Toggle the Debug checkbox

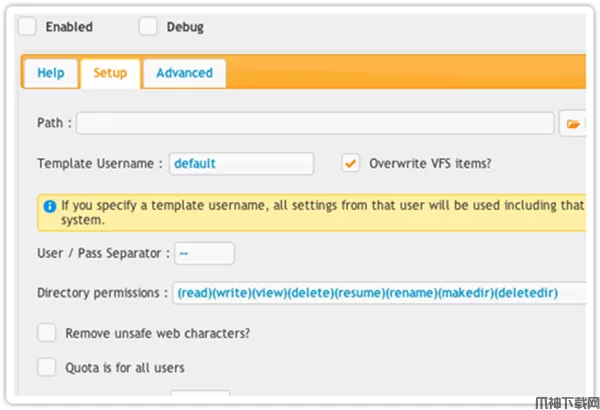[x=148, y=27]
